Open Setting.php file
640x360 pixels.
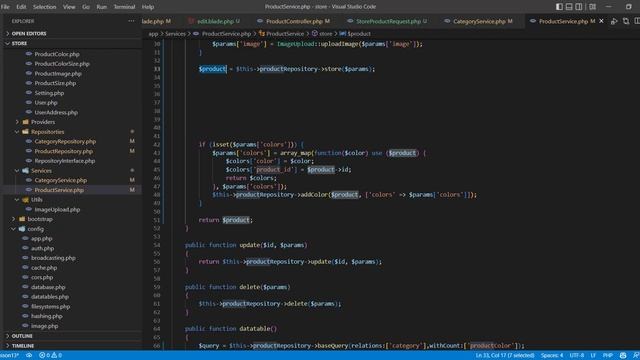(49, 93)
